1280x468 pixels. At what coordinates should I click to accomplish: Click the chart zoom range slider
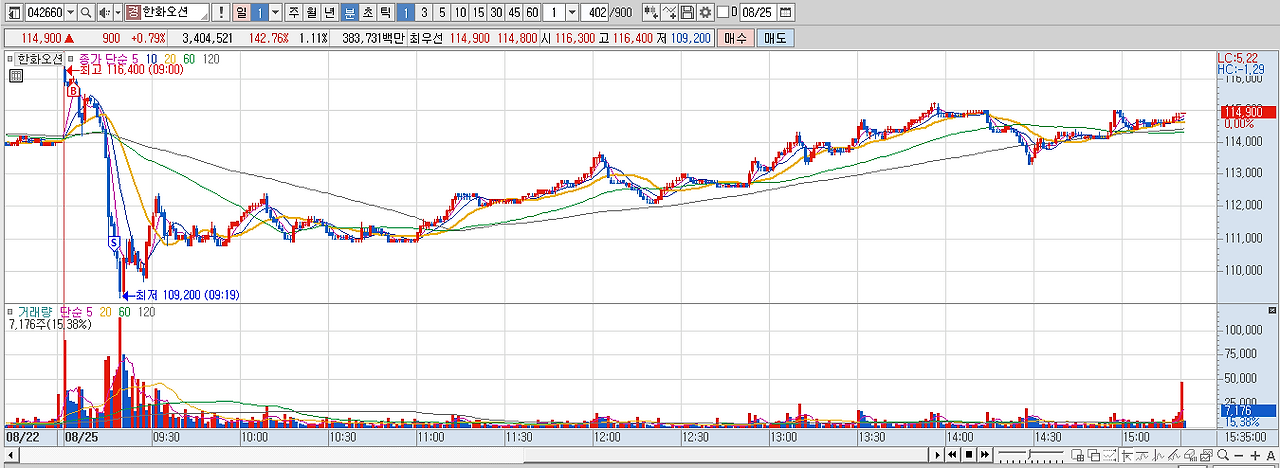click(1031, 455)
